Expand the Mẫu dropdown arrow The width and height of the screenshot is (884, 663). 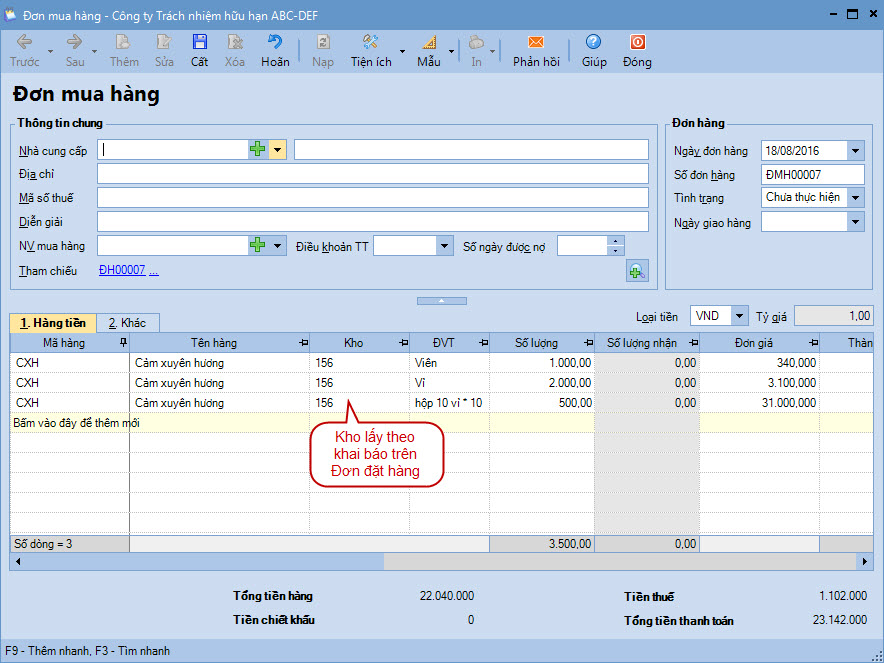[452, 51]
